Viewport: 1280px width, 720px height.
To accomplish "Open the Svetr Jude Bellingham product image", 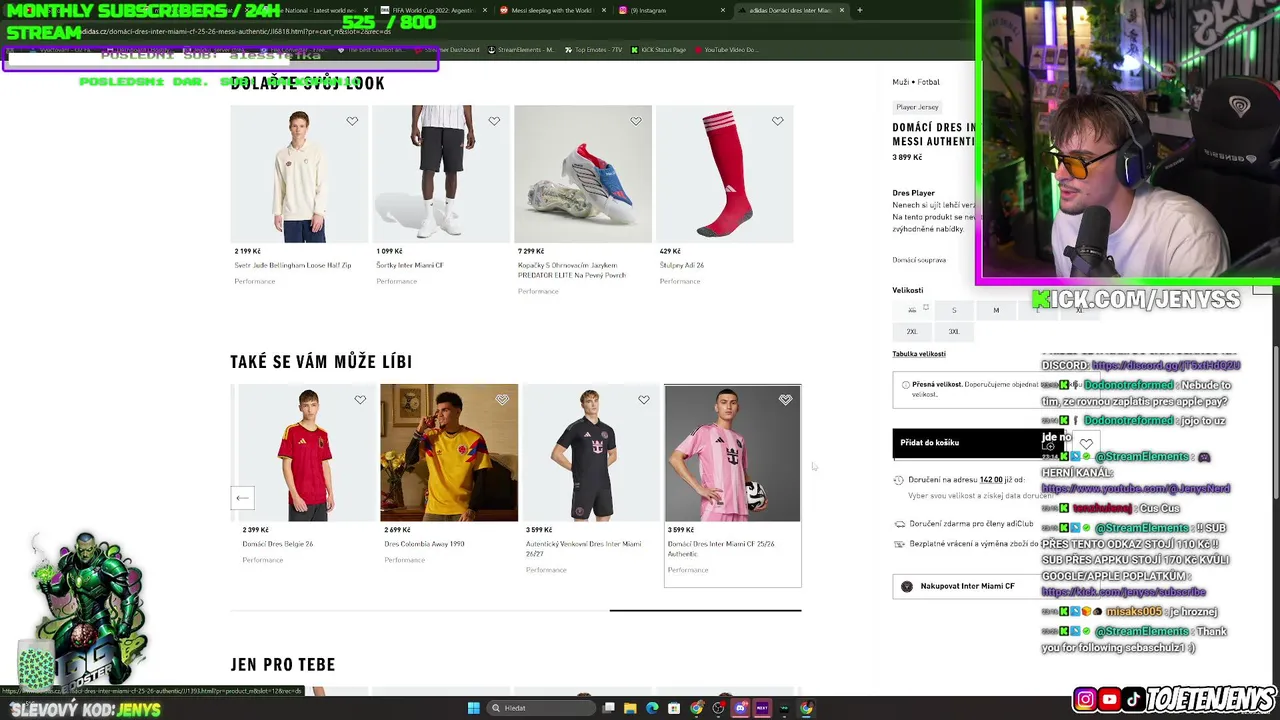I will [299, 174].
